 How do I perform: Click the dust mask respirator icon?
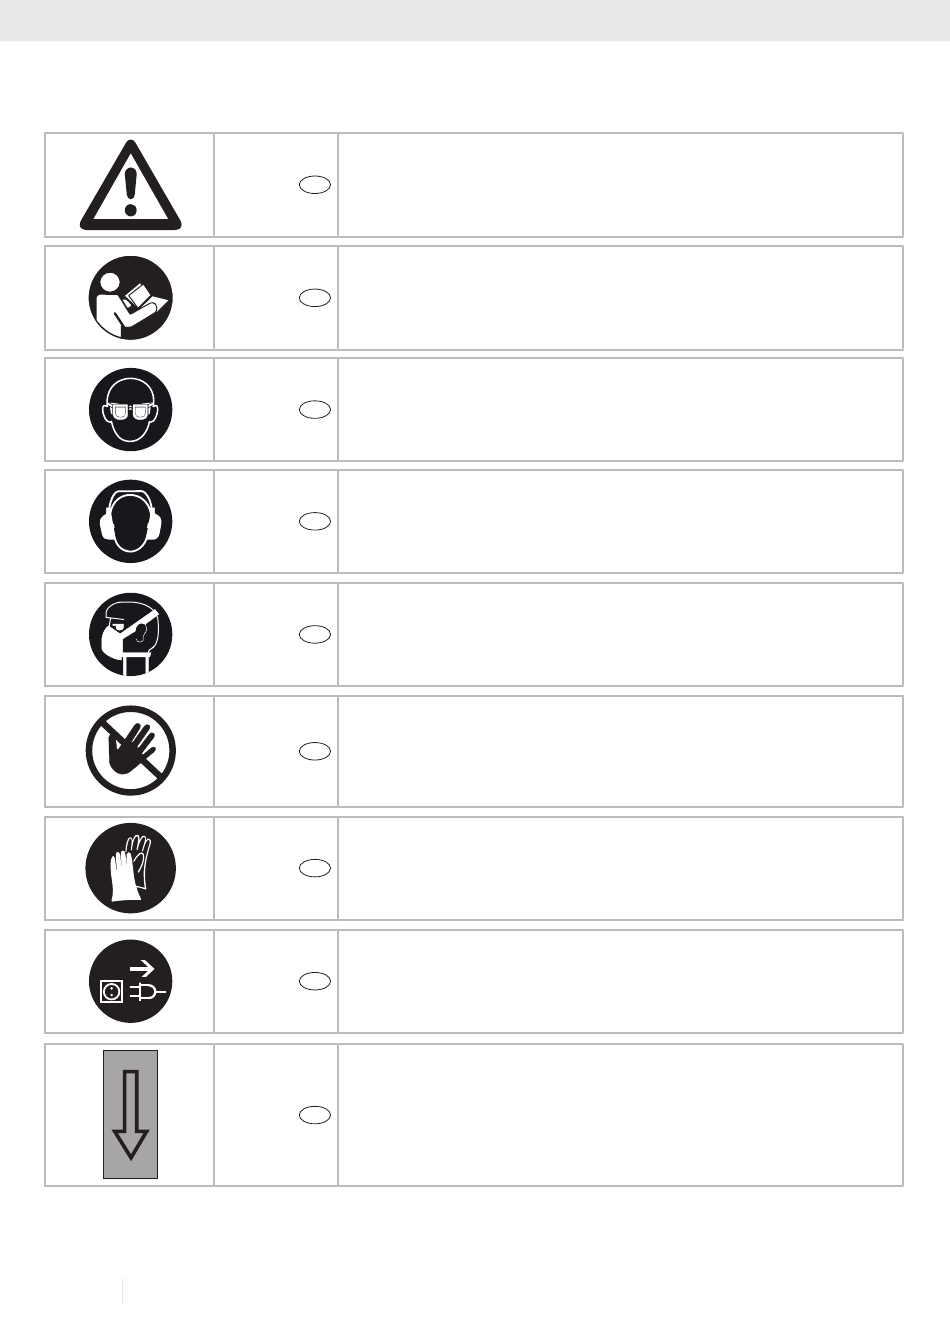pos(130,635)
